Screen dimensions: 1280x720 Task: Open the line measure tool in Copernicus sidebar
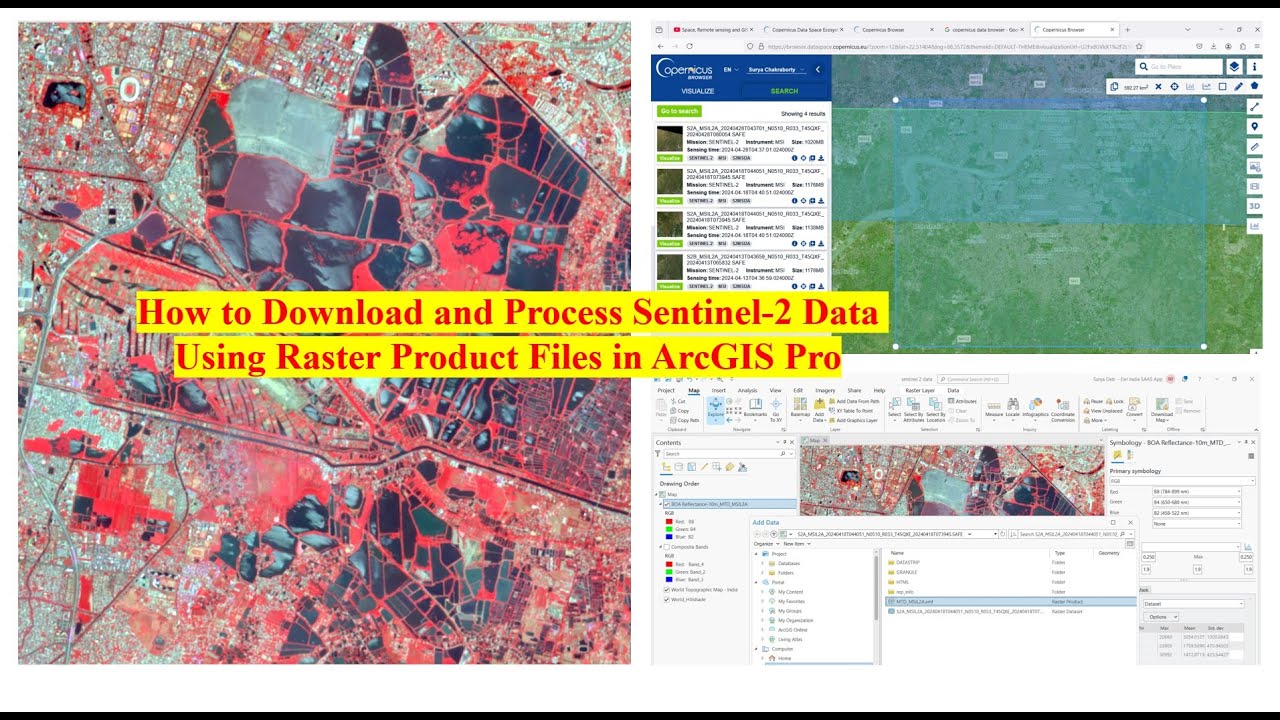coord(1254,107)
